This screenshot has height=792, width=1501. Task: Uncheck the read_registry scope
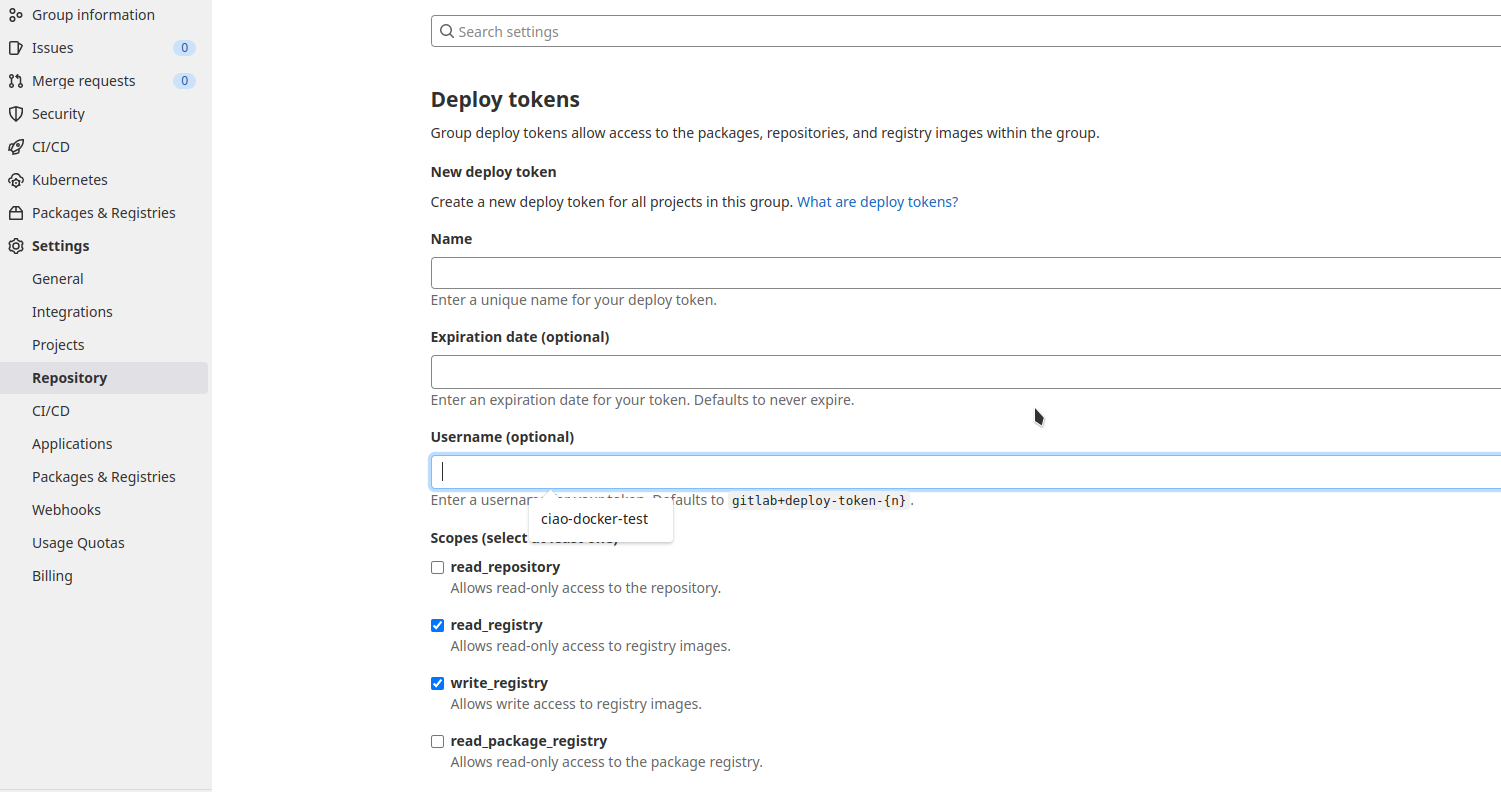437,626
